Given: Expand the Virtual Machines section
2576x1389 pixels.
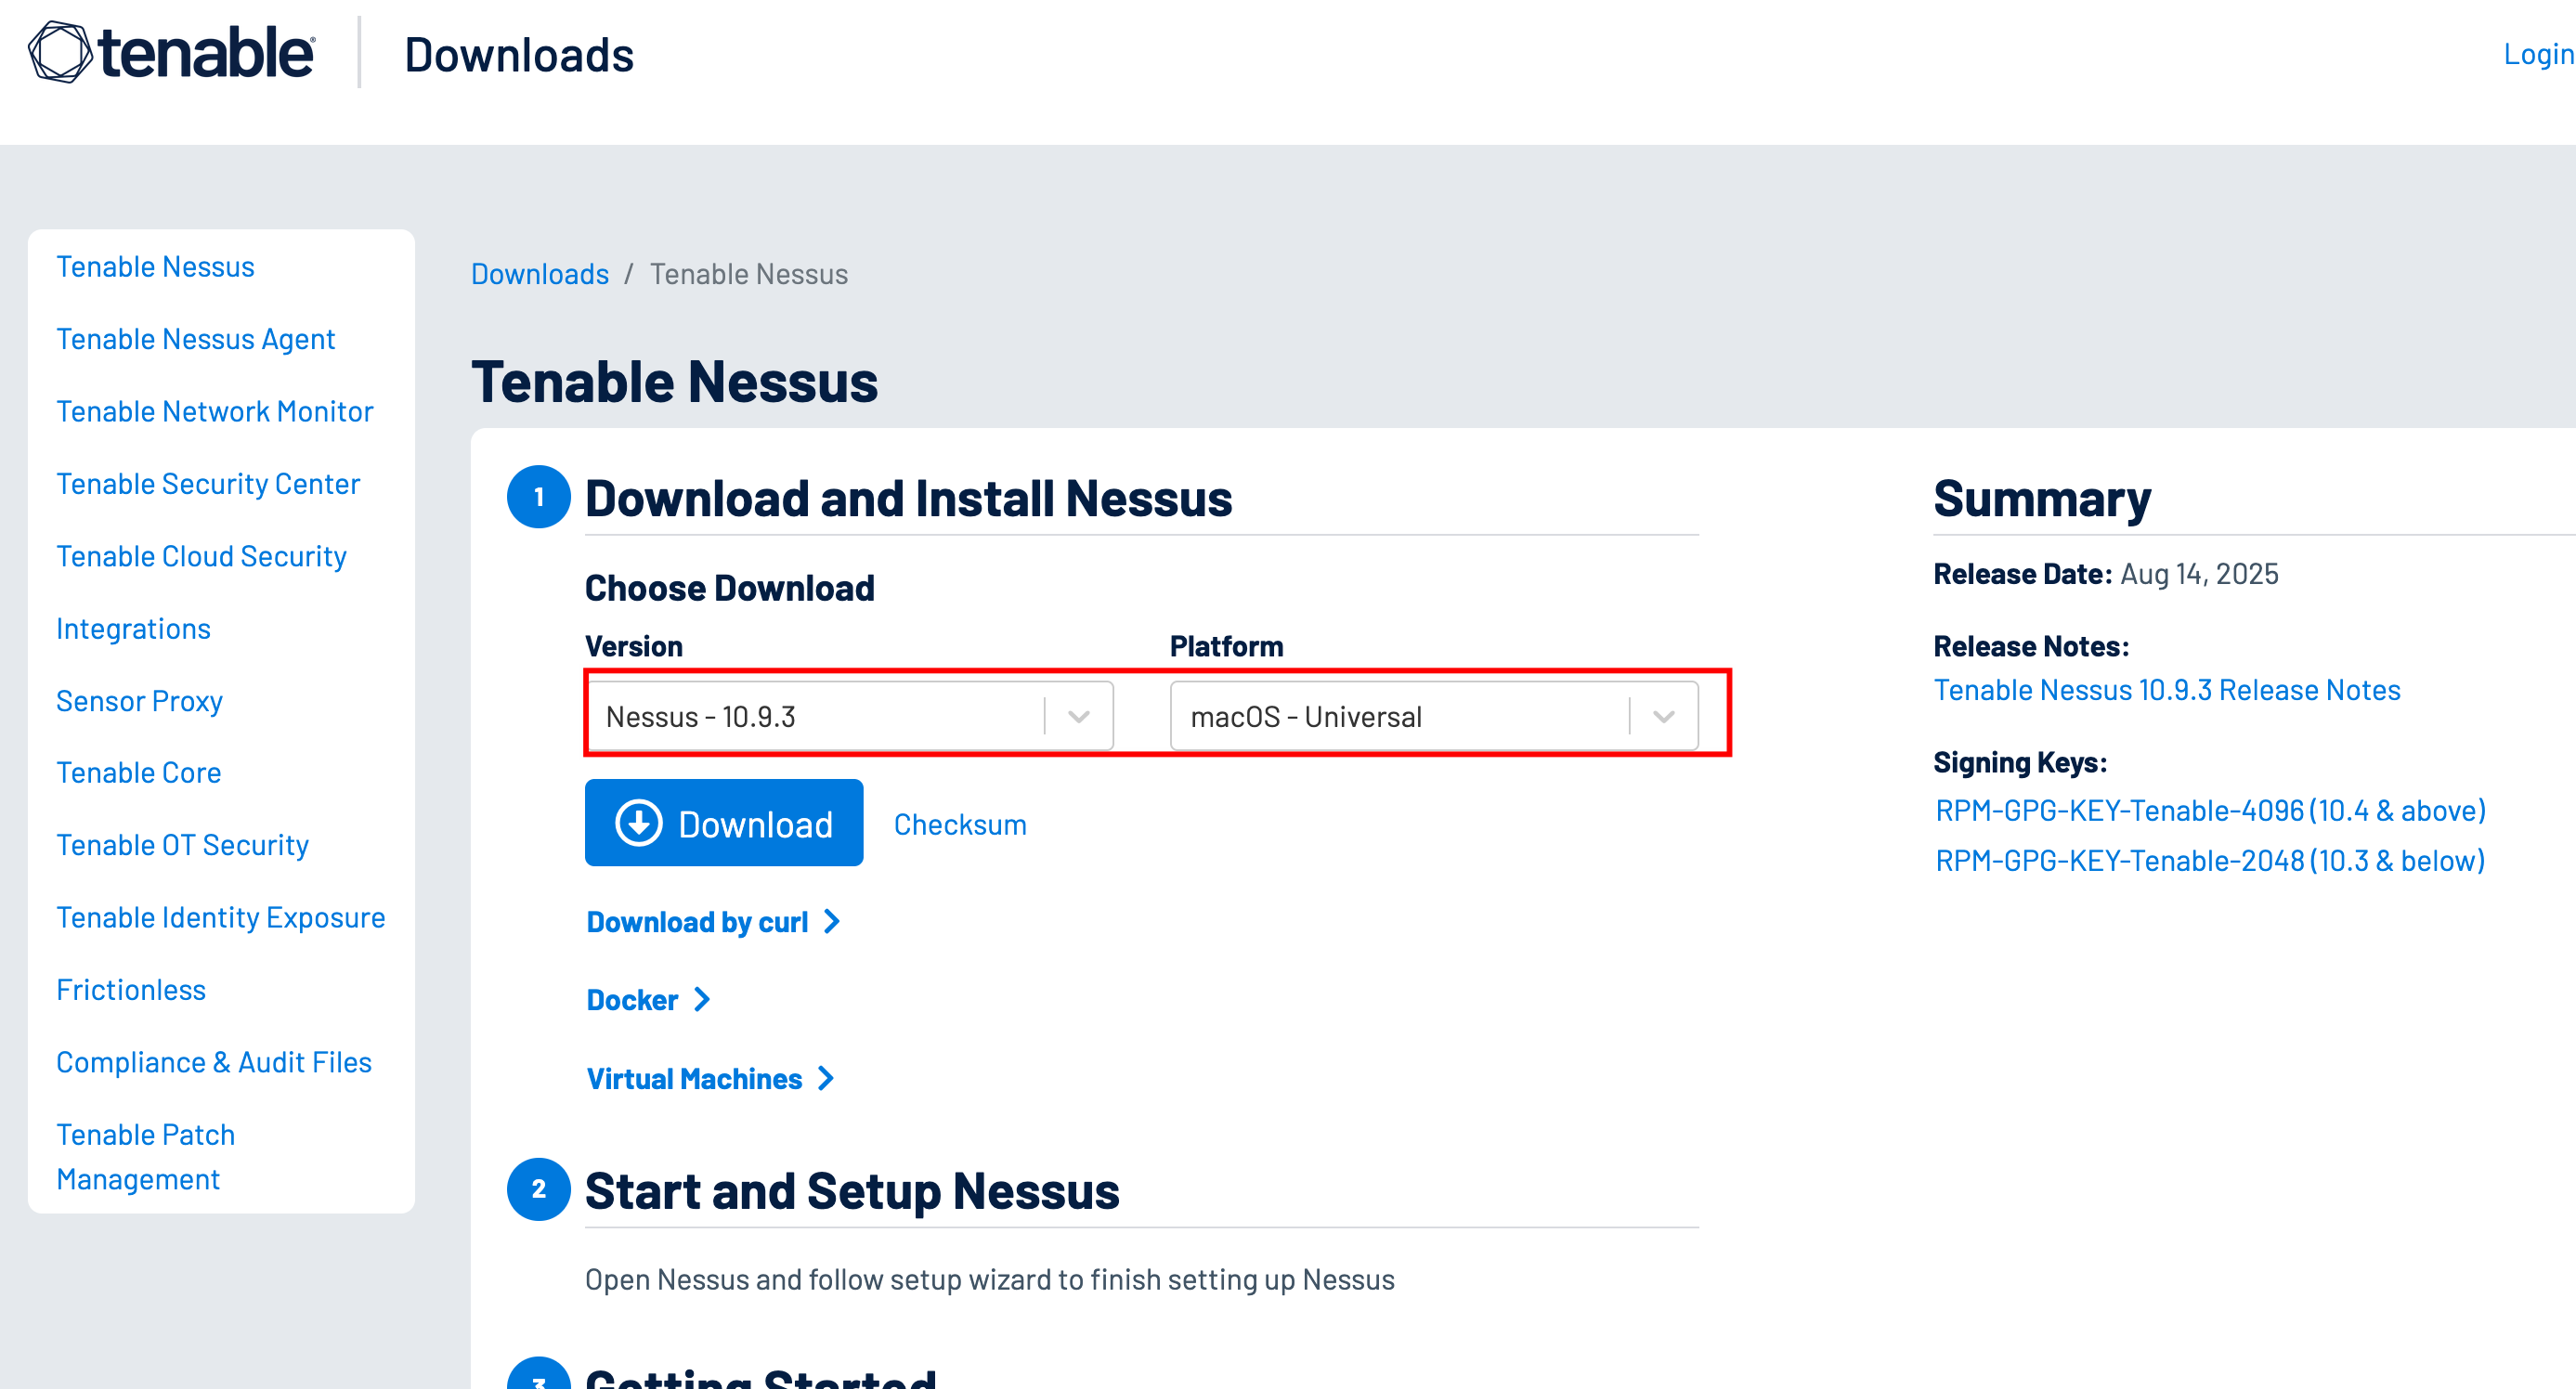Looking at the screenshot, I should point(694,1078).
